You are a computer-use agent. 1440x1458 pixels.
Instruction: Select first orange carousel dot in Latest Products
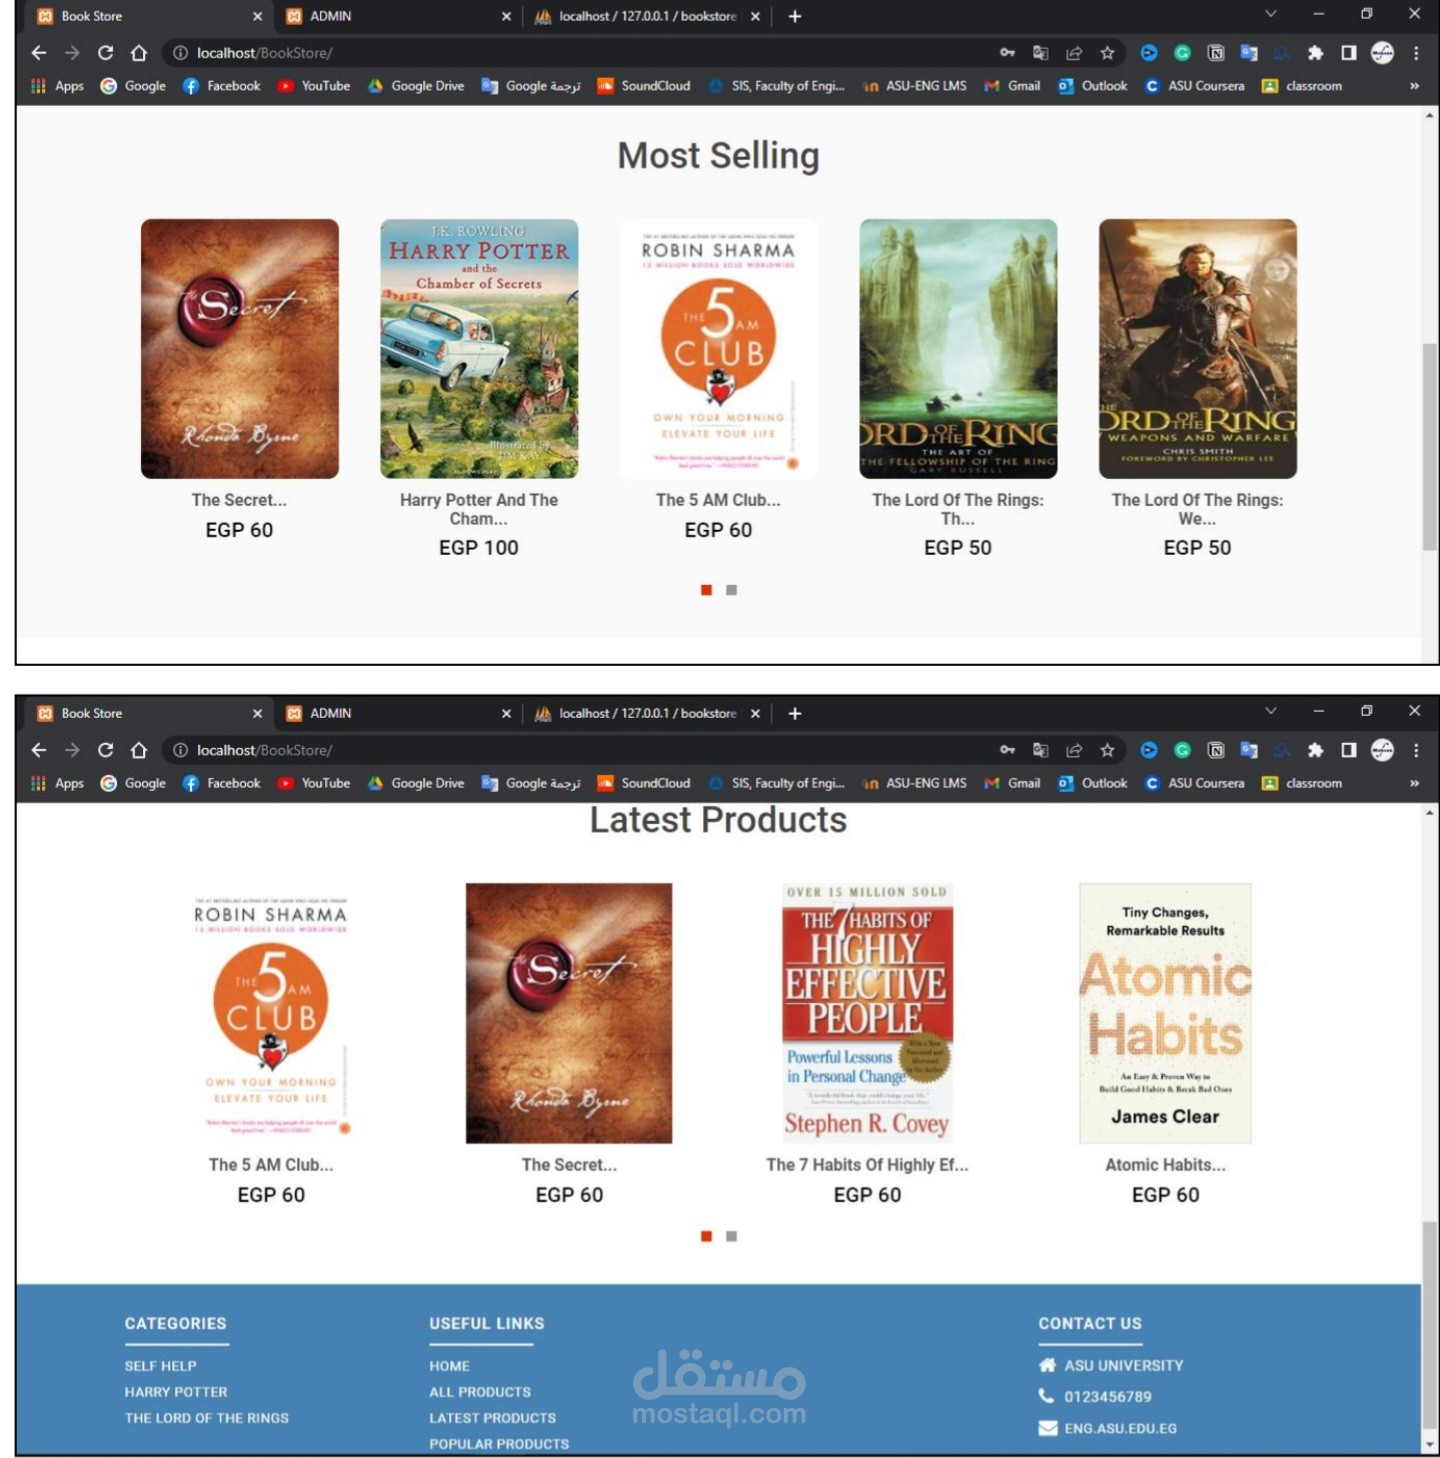(706, 1236)
